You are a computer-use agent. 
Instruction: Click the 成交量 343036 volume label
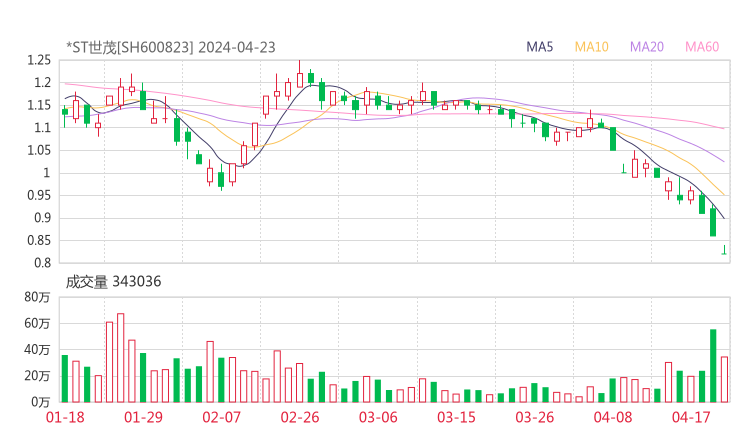pyautogui.click(x=113, y=282)
